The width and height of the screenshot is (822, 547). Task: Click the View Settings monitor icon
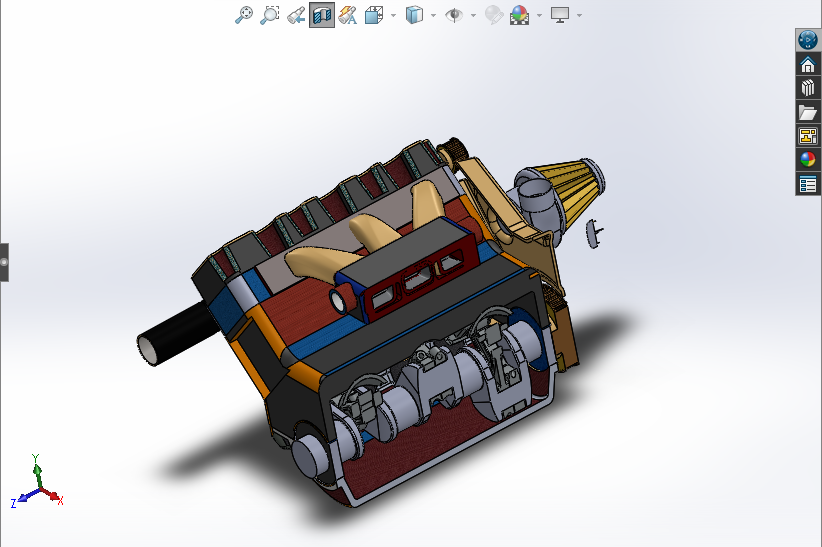point(560,15)
